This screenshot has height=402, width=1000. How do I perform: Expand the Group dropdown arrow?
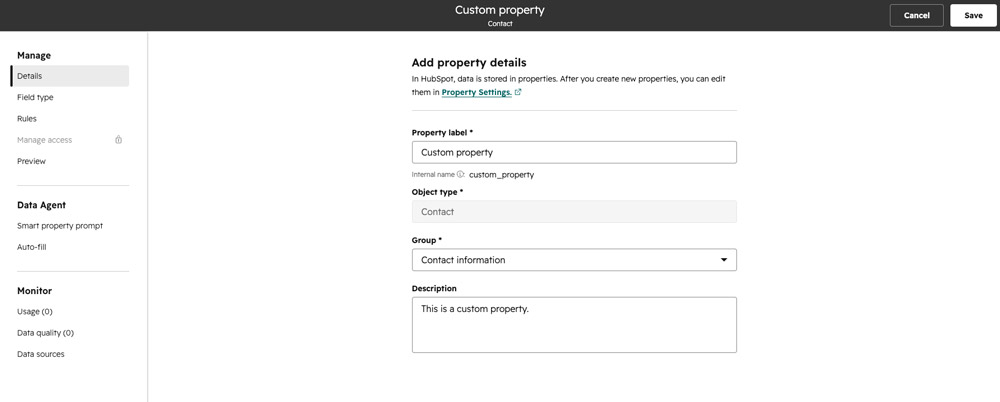(x=724, y=260)
